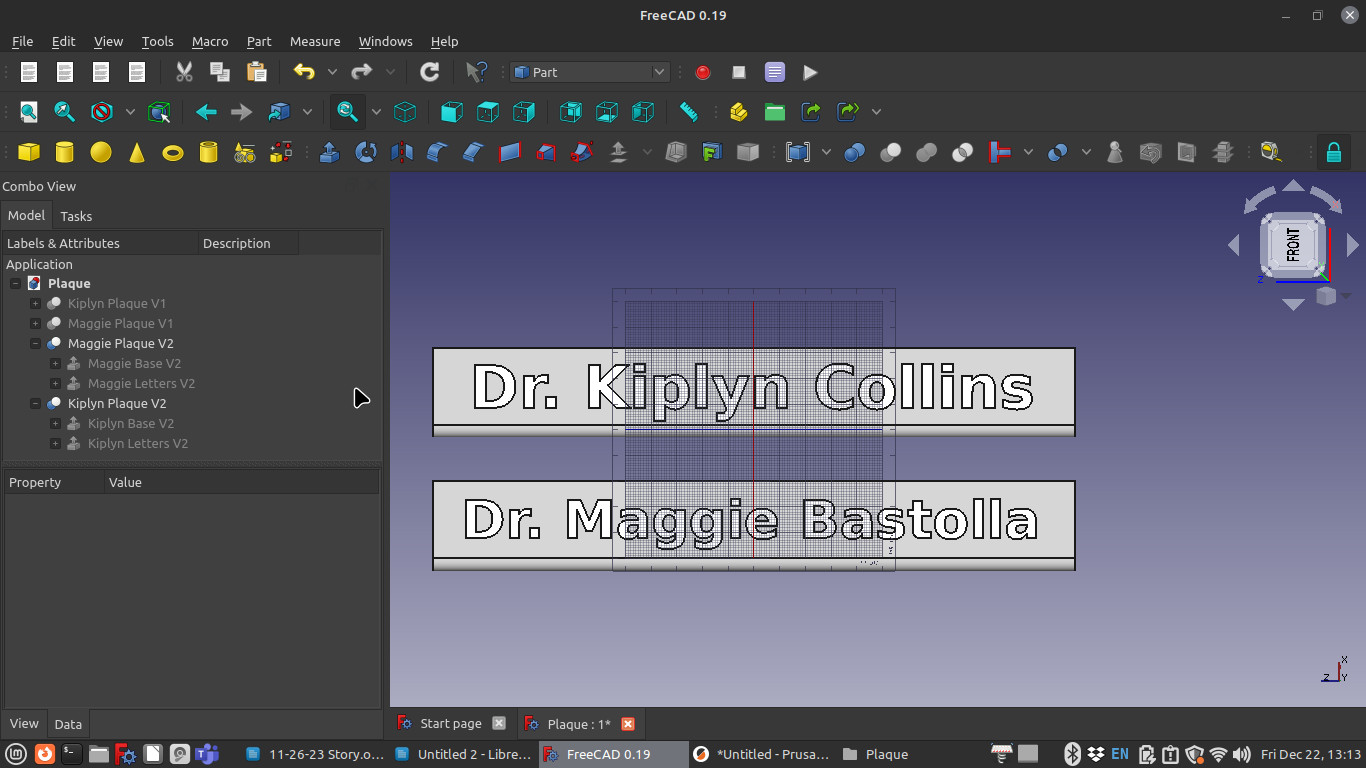Open the Windows menu

(x=385, y=41)
